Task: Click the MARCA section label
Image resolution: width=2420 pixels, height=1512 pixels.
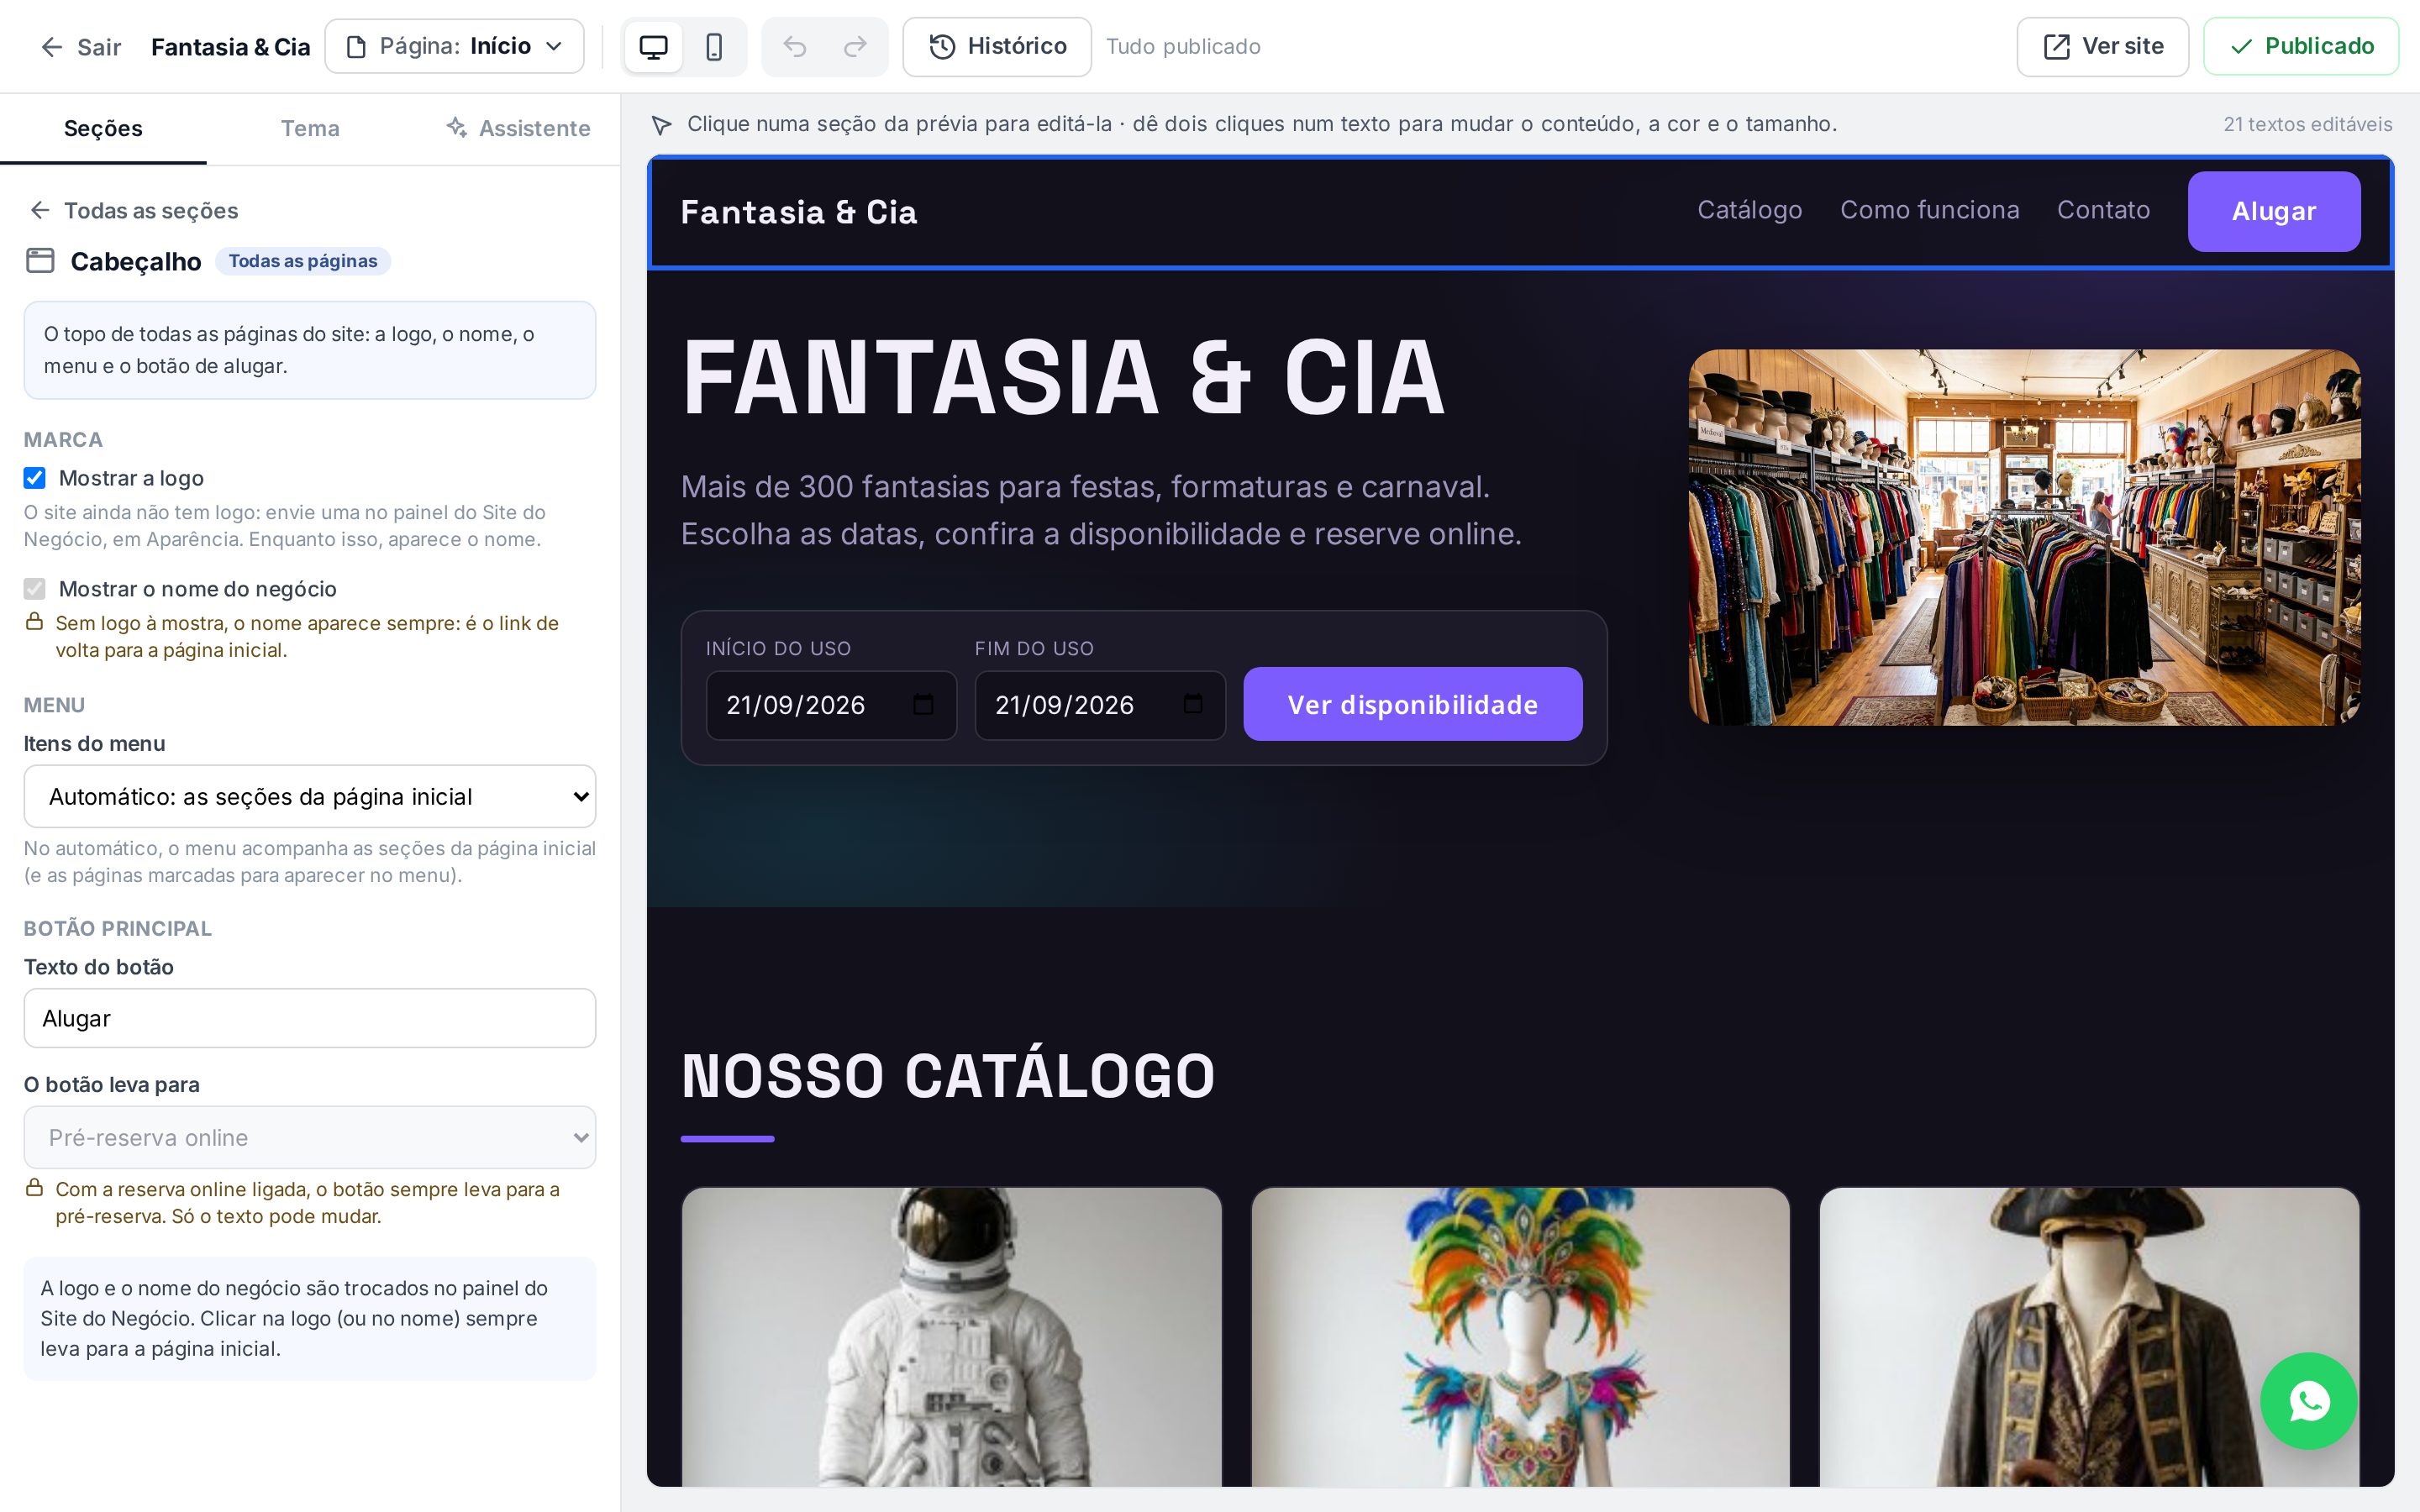Action: [63, 440]
